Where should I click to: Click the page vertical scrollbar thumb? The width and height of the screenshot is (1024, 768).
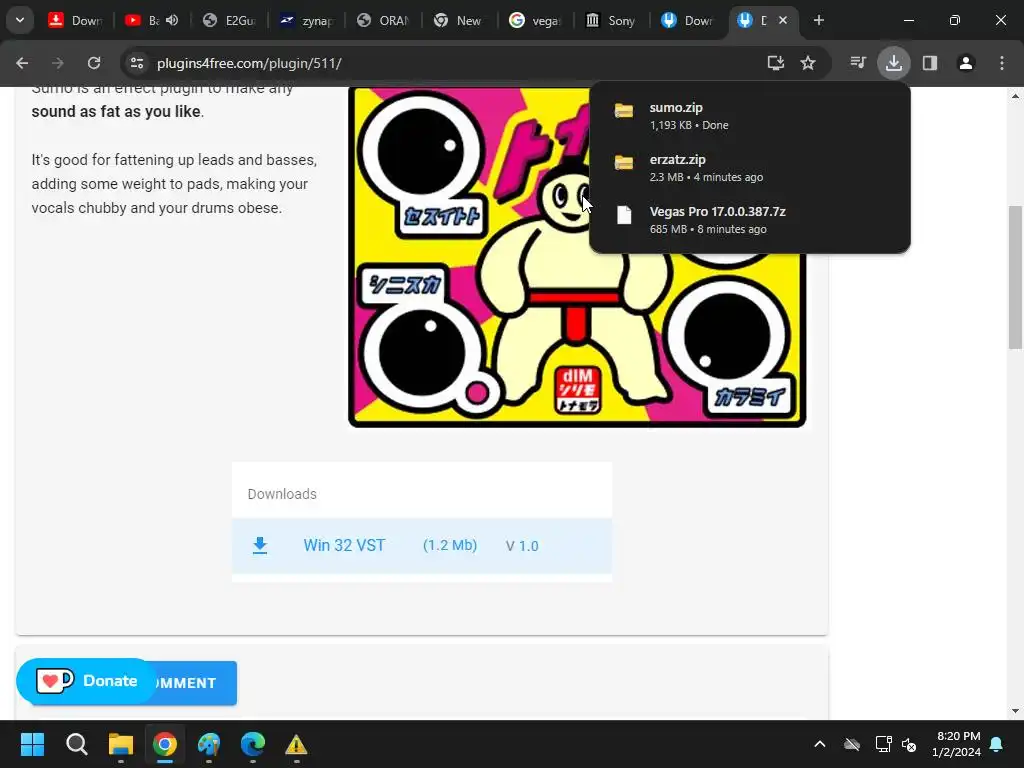[x=1015, y=278]
